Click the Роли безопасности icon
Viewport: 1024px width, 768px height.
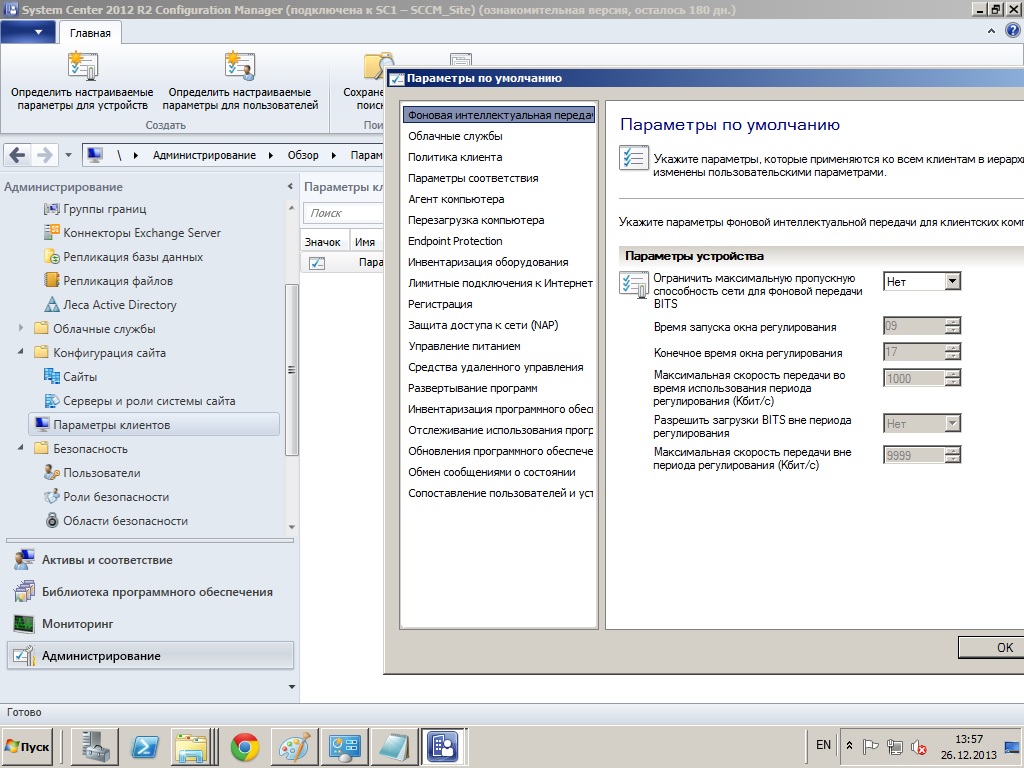52,497
